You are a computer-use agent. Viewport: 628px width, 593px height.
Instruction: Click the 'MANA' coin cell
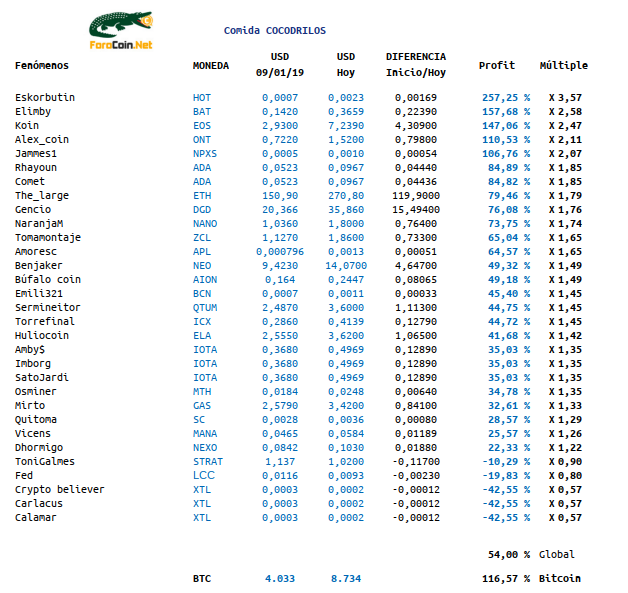tap(205, 434)
